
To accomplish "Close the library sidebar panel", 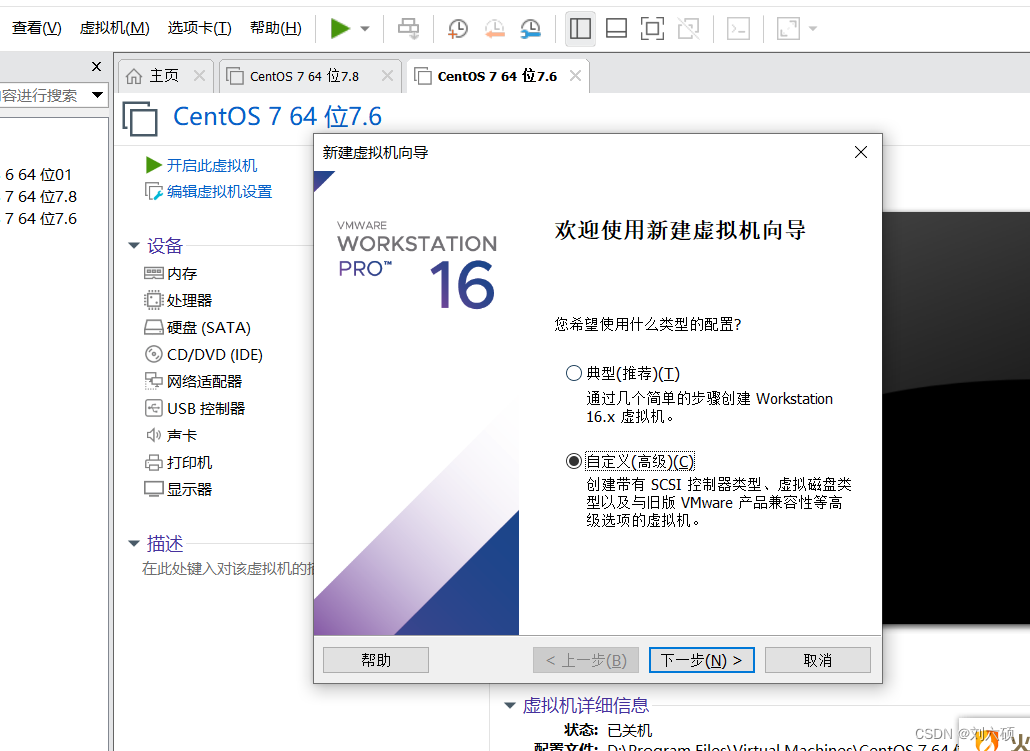I will [x=97, y=66].
